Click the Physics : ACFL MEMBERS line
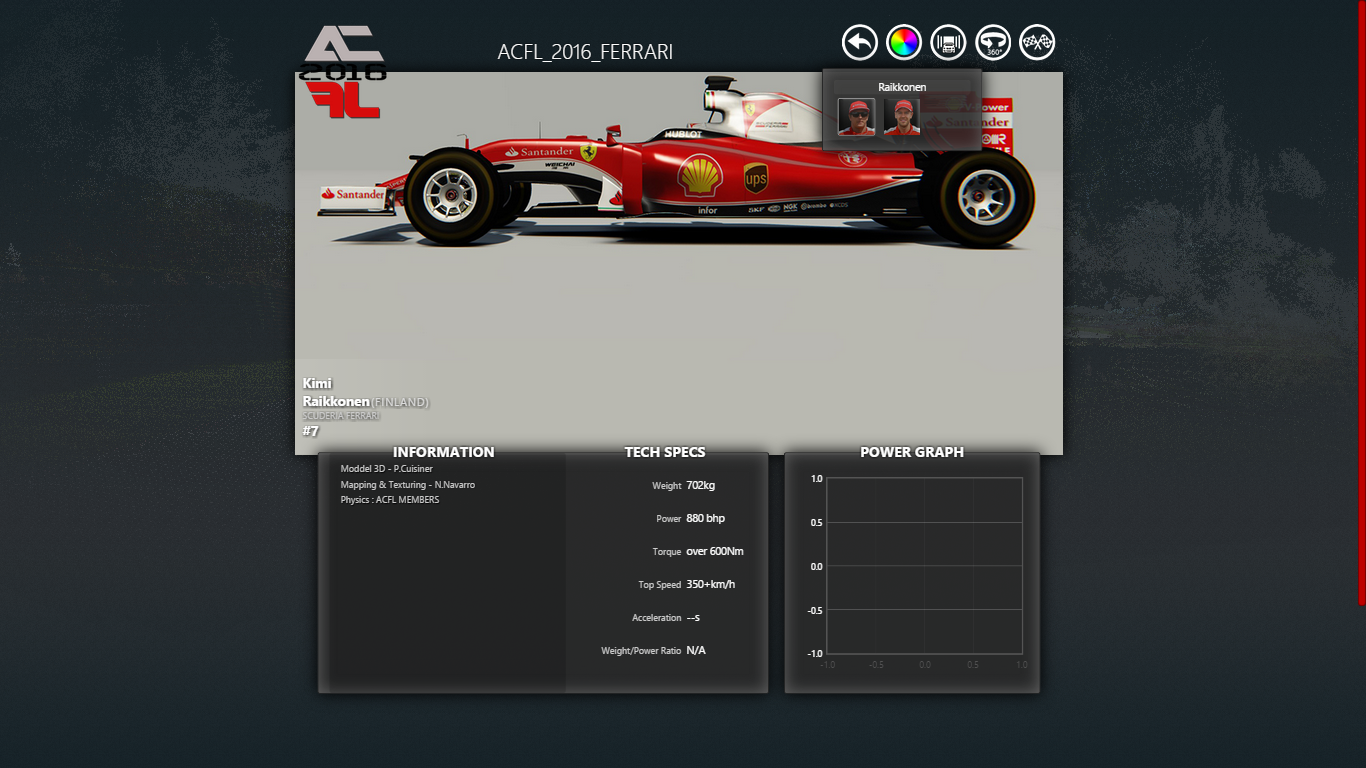Viewport: 1366px width, 768px height. (x=389, y=499)
